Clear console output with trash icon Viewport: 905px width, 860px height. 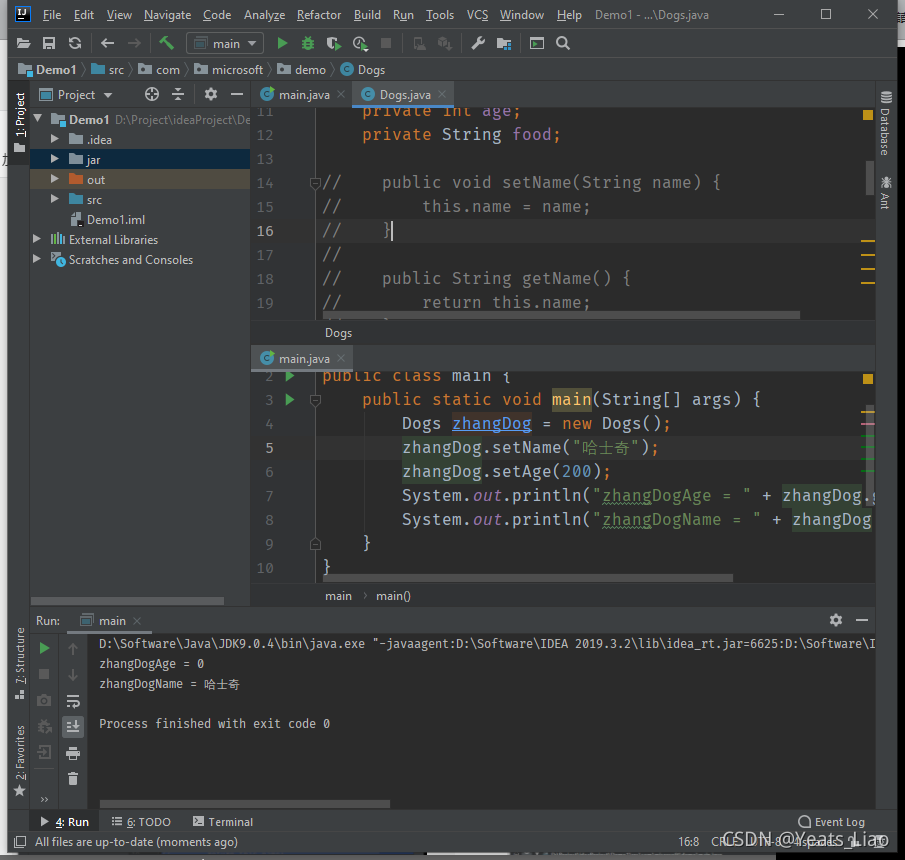pos(73,779)
